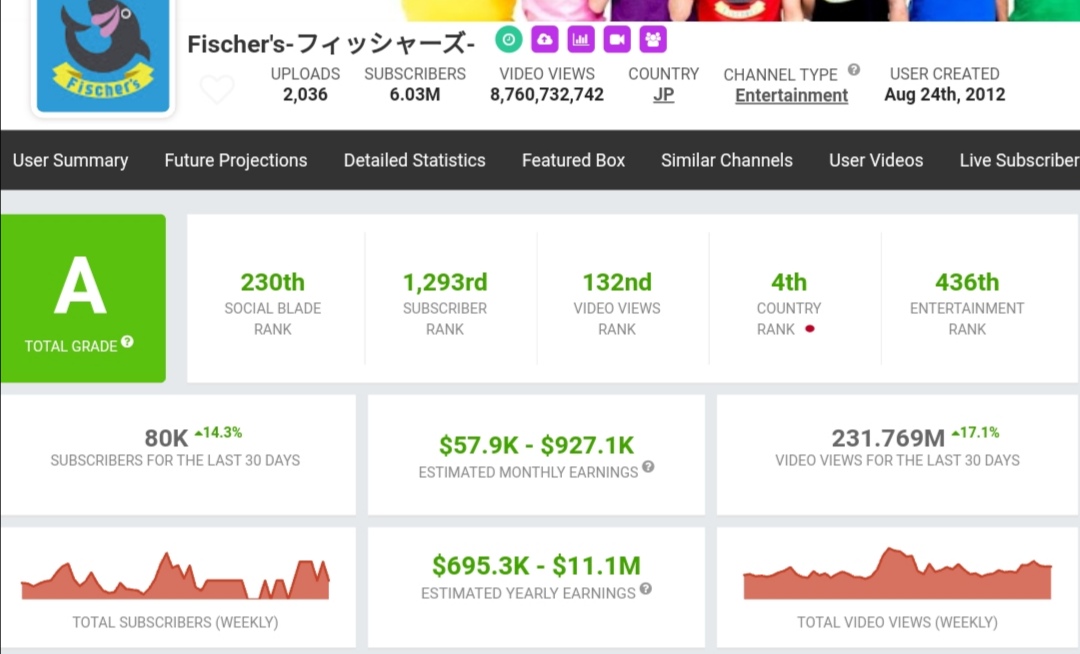This screenshot has height=654, width=1080.
Task: Click the 2,036 uploads count
Action: [305, 94]
